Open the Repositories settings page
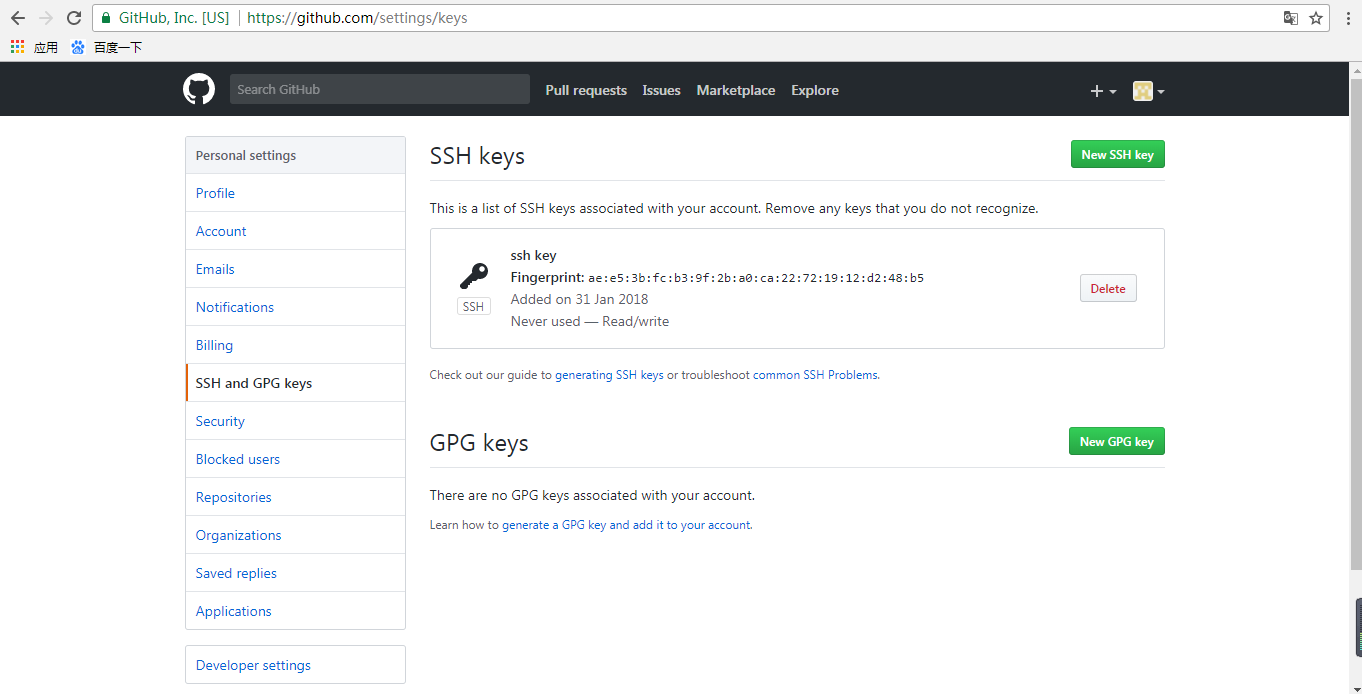Image resolution: width=1362 pixels, height=694 pixels. (295, 497)
